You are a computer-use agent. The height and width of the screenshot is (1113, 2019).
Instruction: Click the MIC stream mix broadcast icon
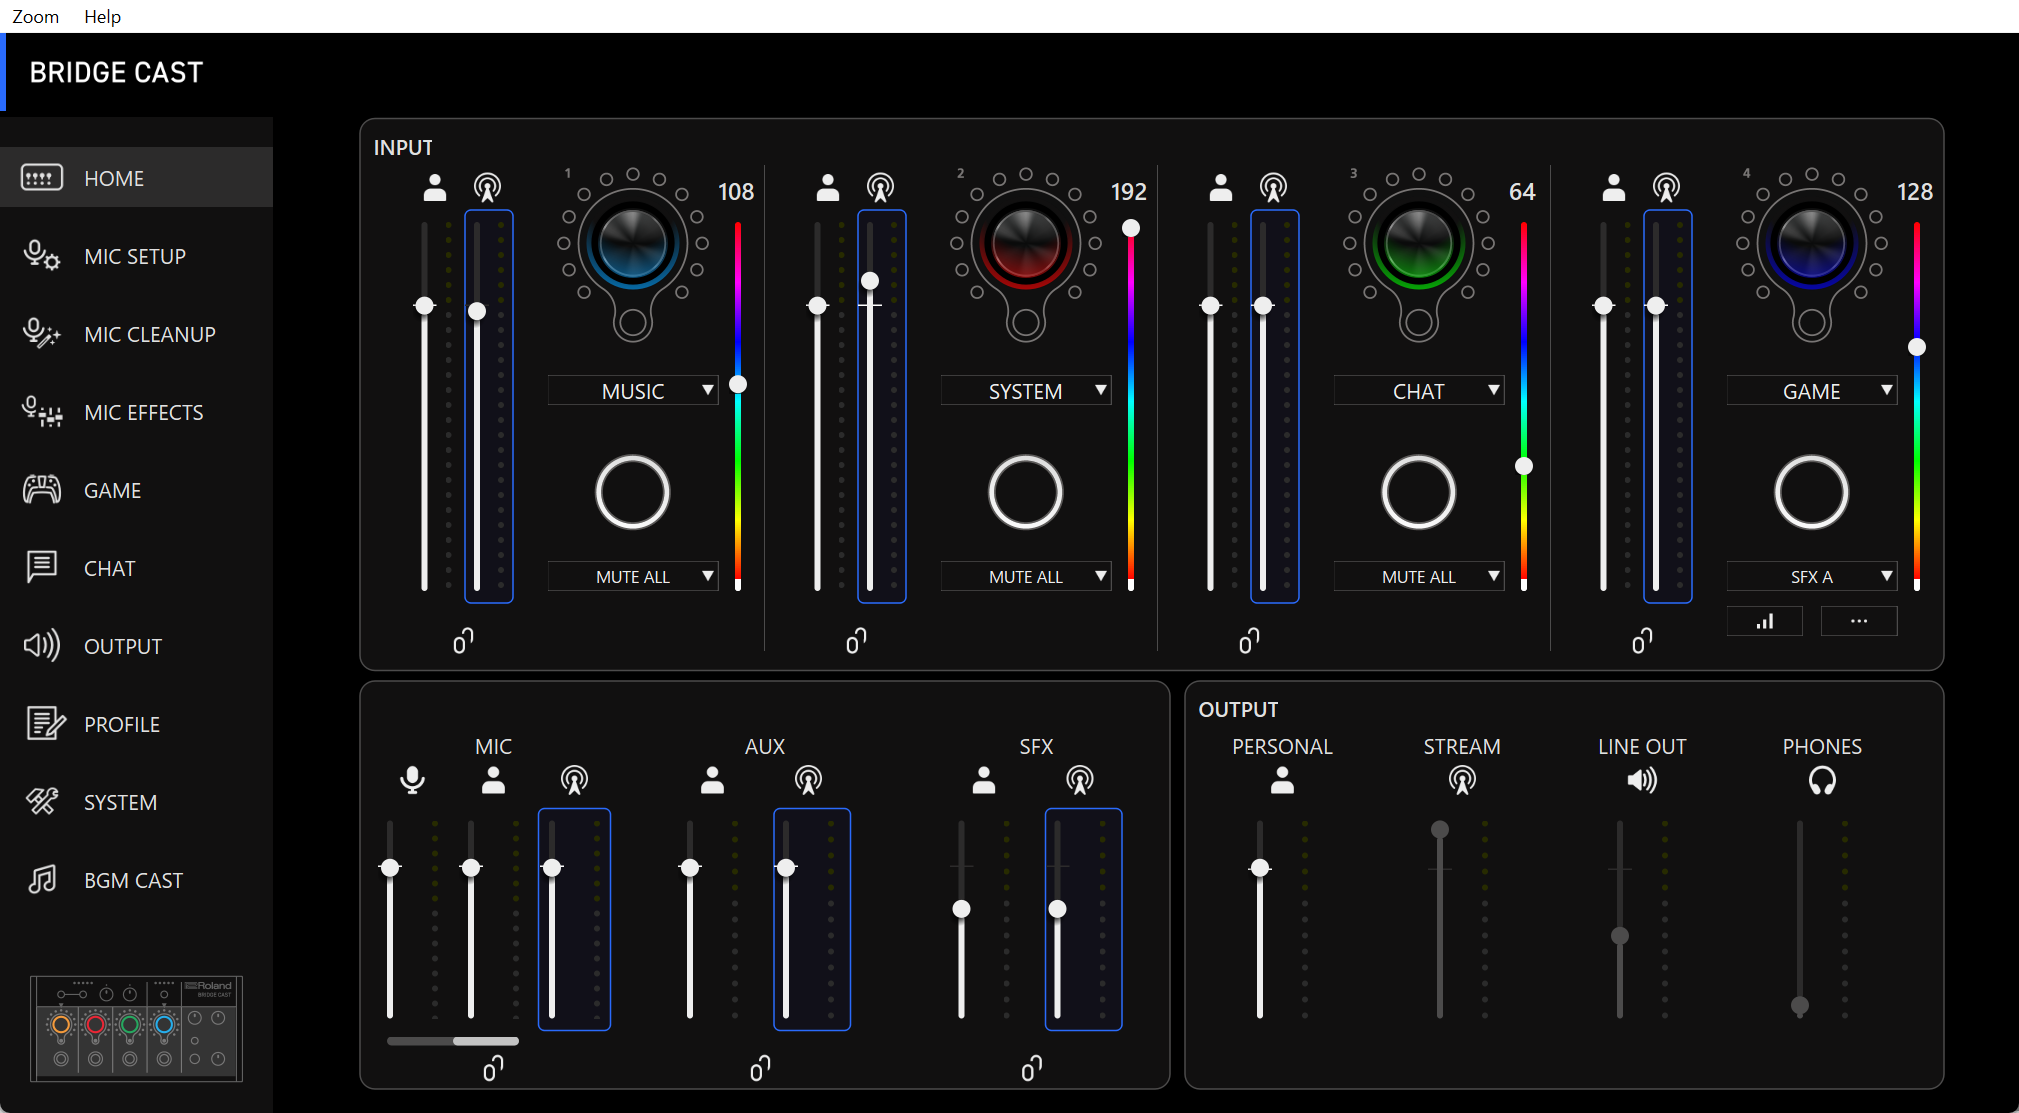pyautogui.click(x=574, y=780)
